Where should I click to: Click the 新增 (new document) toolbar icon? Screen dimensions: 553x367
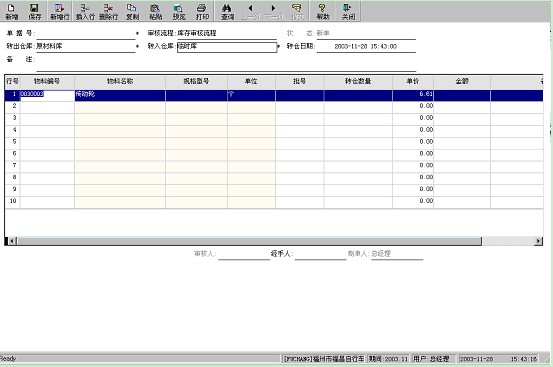[12, 11]
